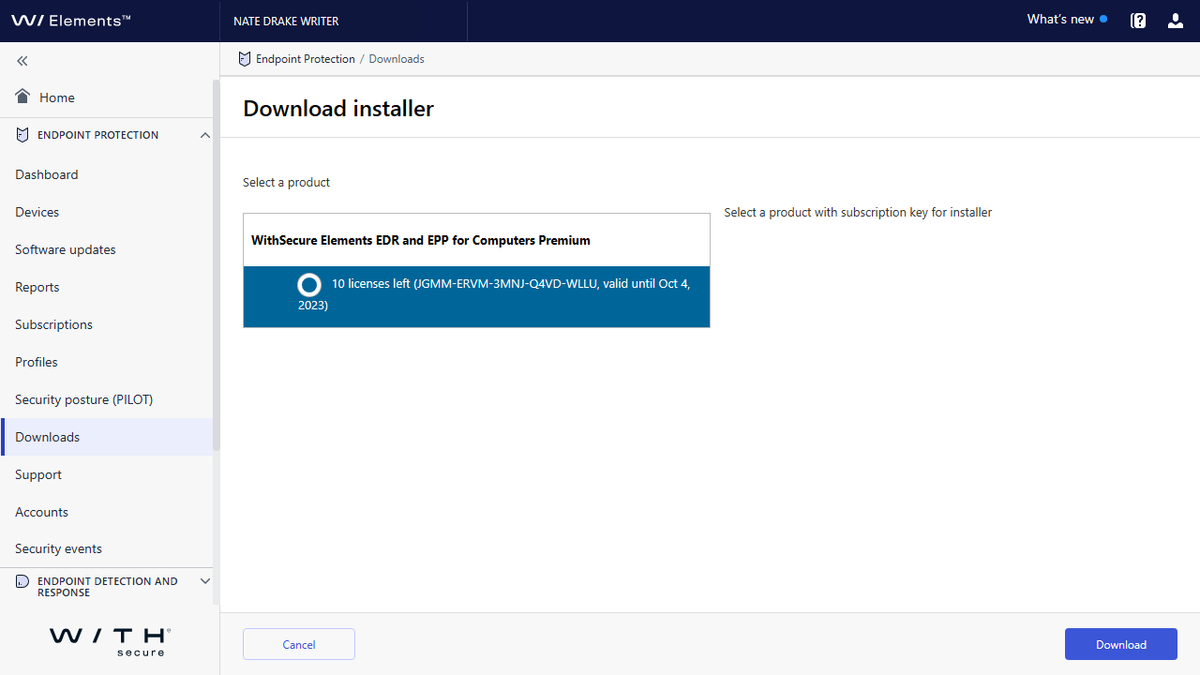Click the WithSecure logo at sidebar bottom
Screen dimensions: 1200x675
pos(108,640)
